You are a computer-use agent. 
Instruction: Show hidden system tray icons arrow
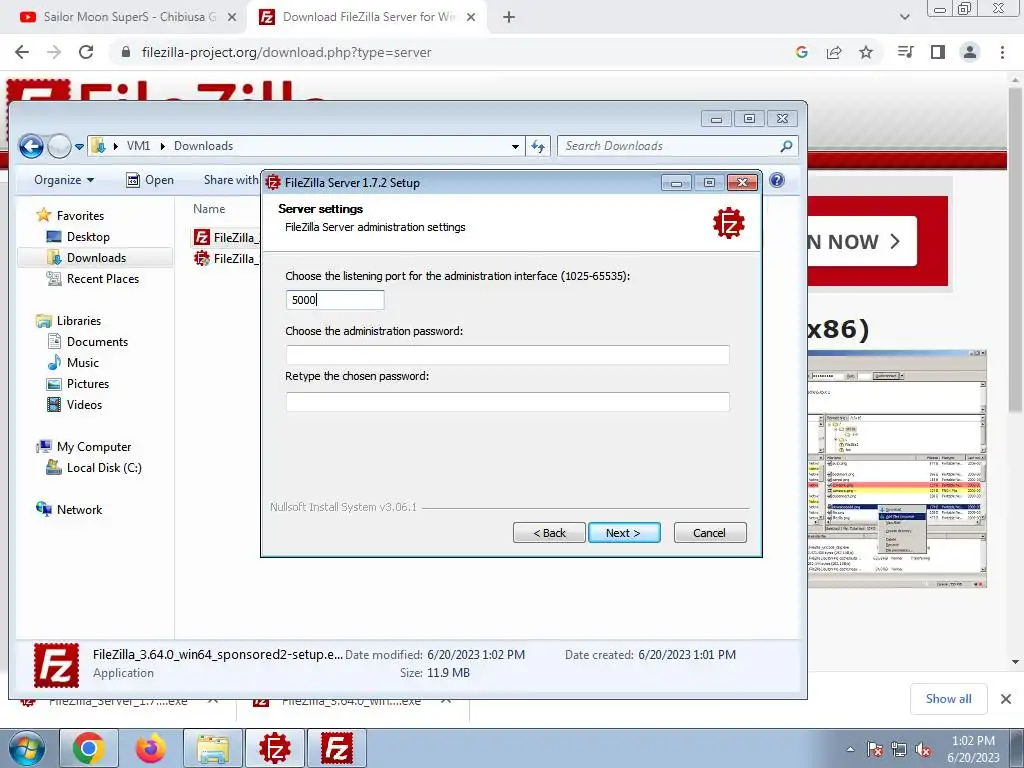(x=850, y=749)
